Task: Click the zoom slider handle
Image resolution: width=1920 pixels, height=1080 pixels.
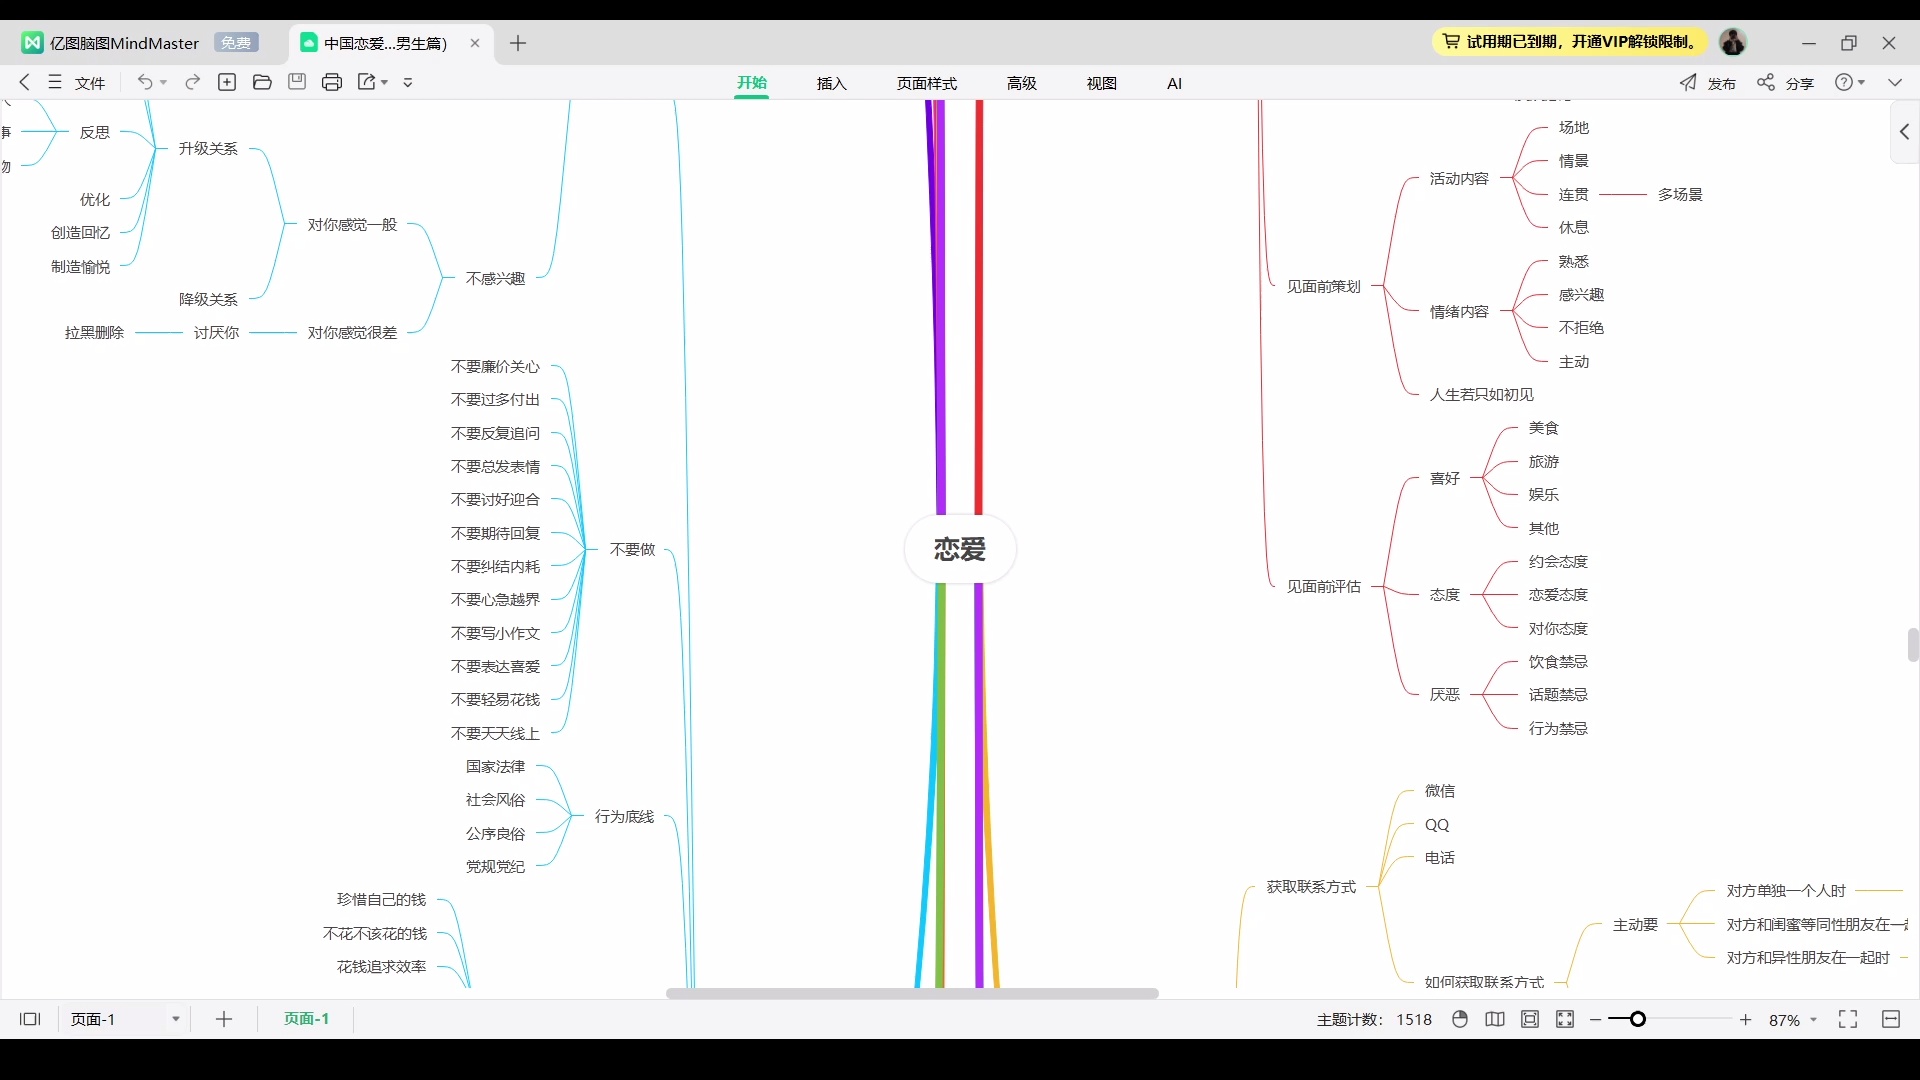Action: (x=1637, y=1019)
